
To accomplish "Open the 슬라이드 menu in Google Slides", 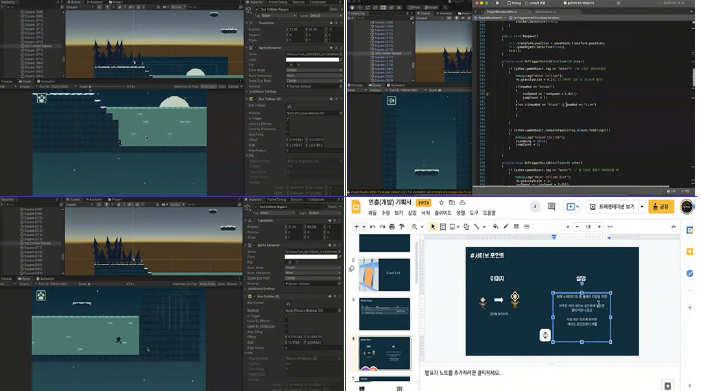I will pyautogui.click(x=443, y=213).
